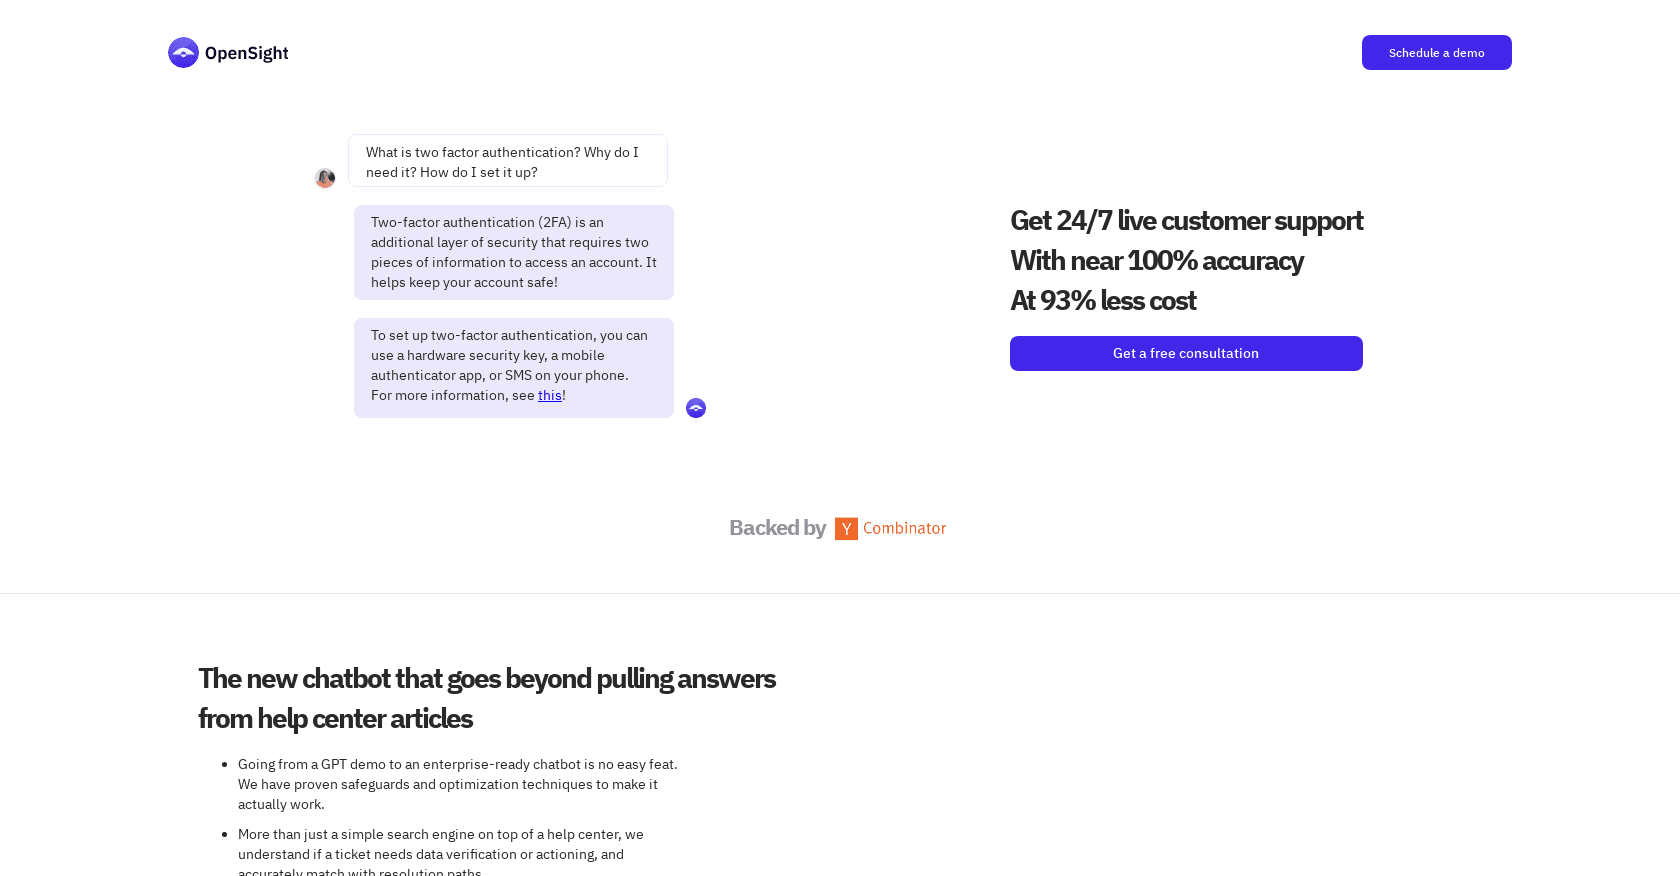This screenshot has width=1680, height=876.
Task: Click the 'new chatbot that goes beyond' heading
Action: (487, 678)
